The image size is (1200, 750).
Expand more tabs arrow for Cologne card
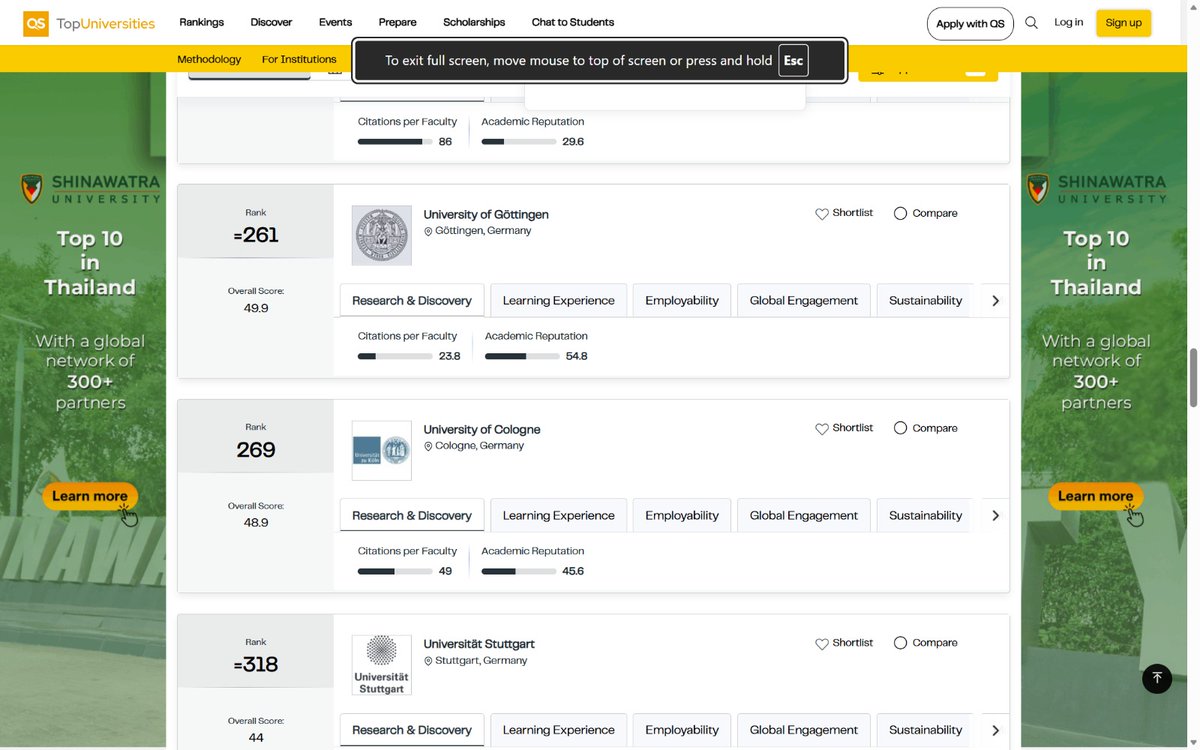[995, 516]
